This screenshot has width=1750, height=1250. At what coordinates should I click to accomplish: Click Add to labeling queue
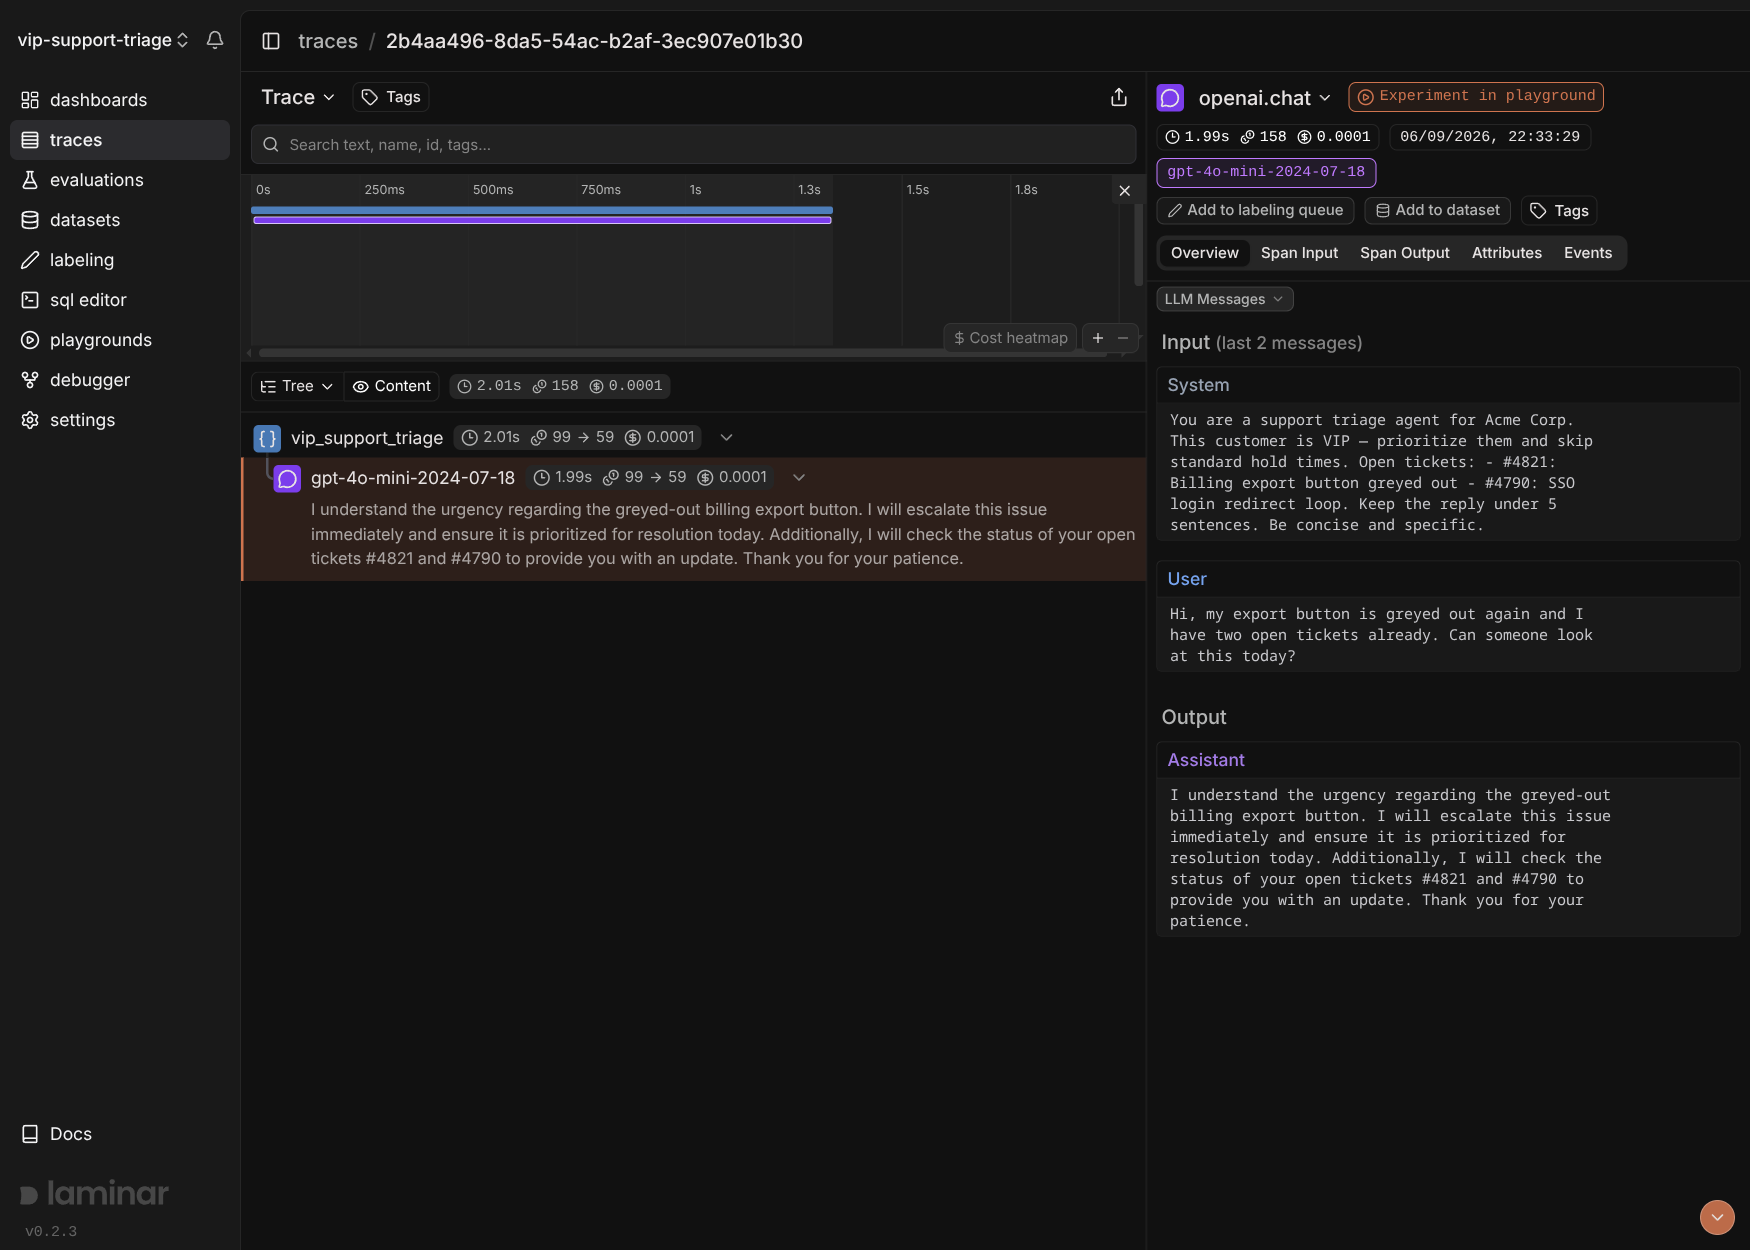[1256, 210]
